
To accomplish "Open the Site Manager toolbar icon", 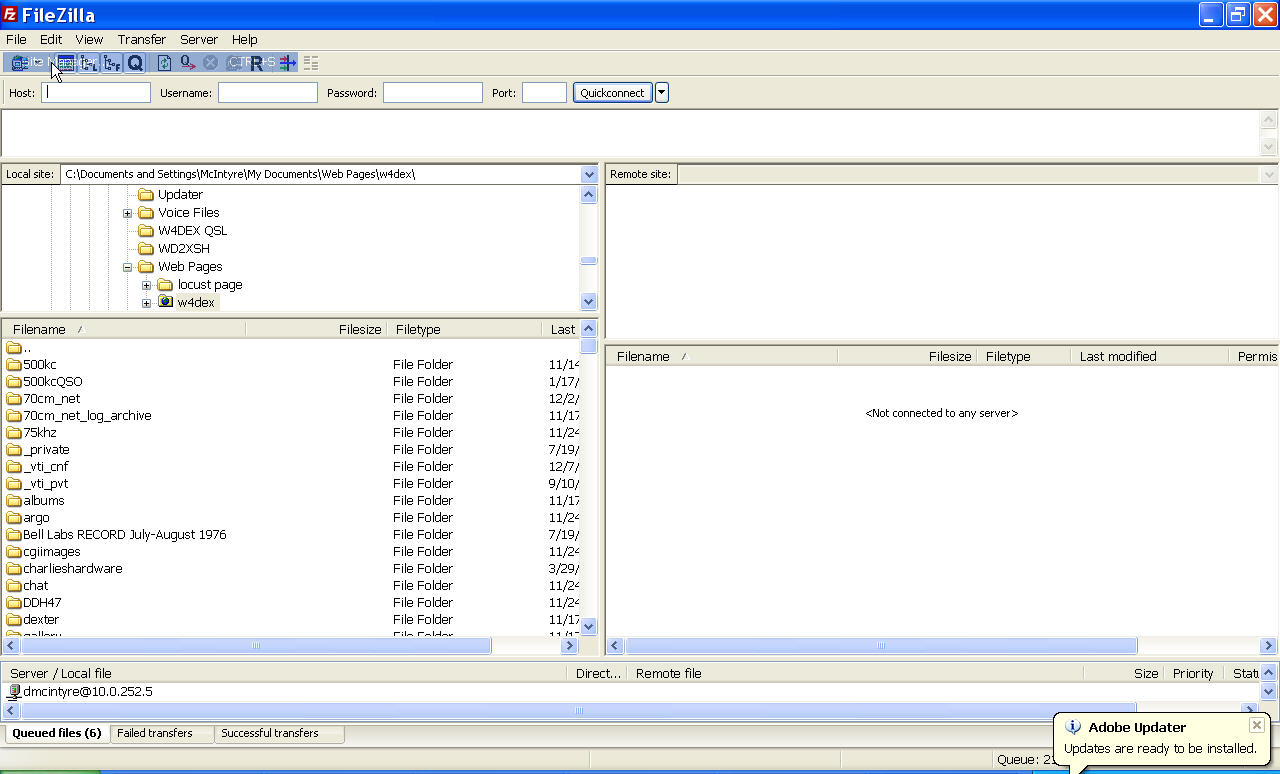I will tap(20, 63).
